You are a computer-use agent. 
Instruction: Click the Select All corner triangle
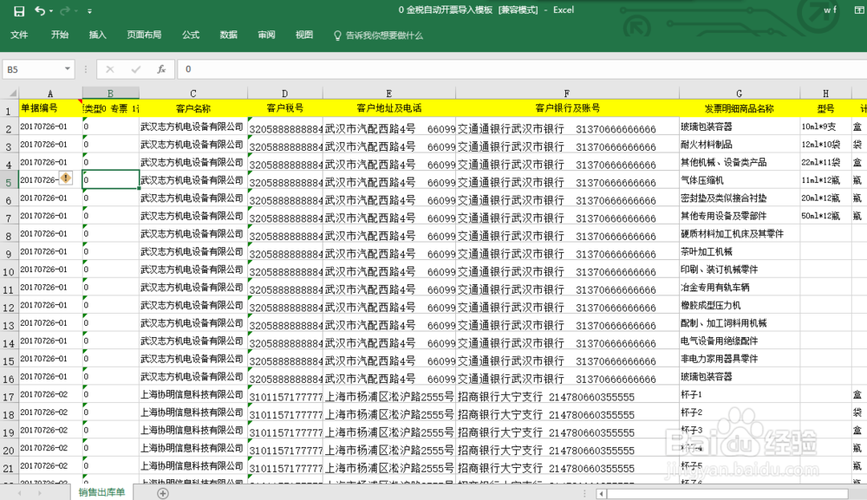point(12,93)
